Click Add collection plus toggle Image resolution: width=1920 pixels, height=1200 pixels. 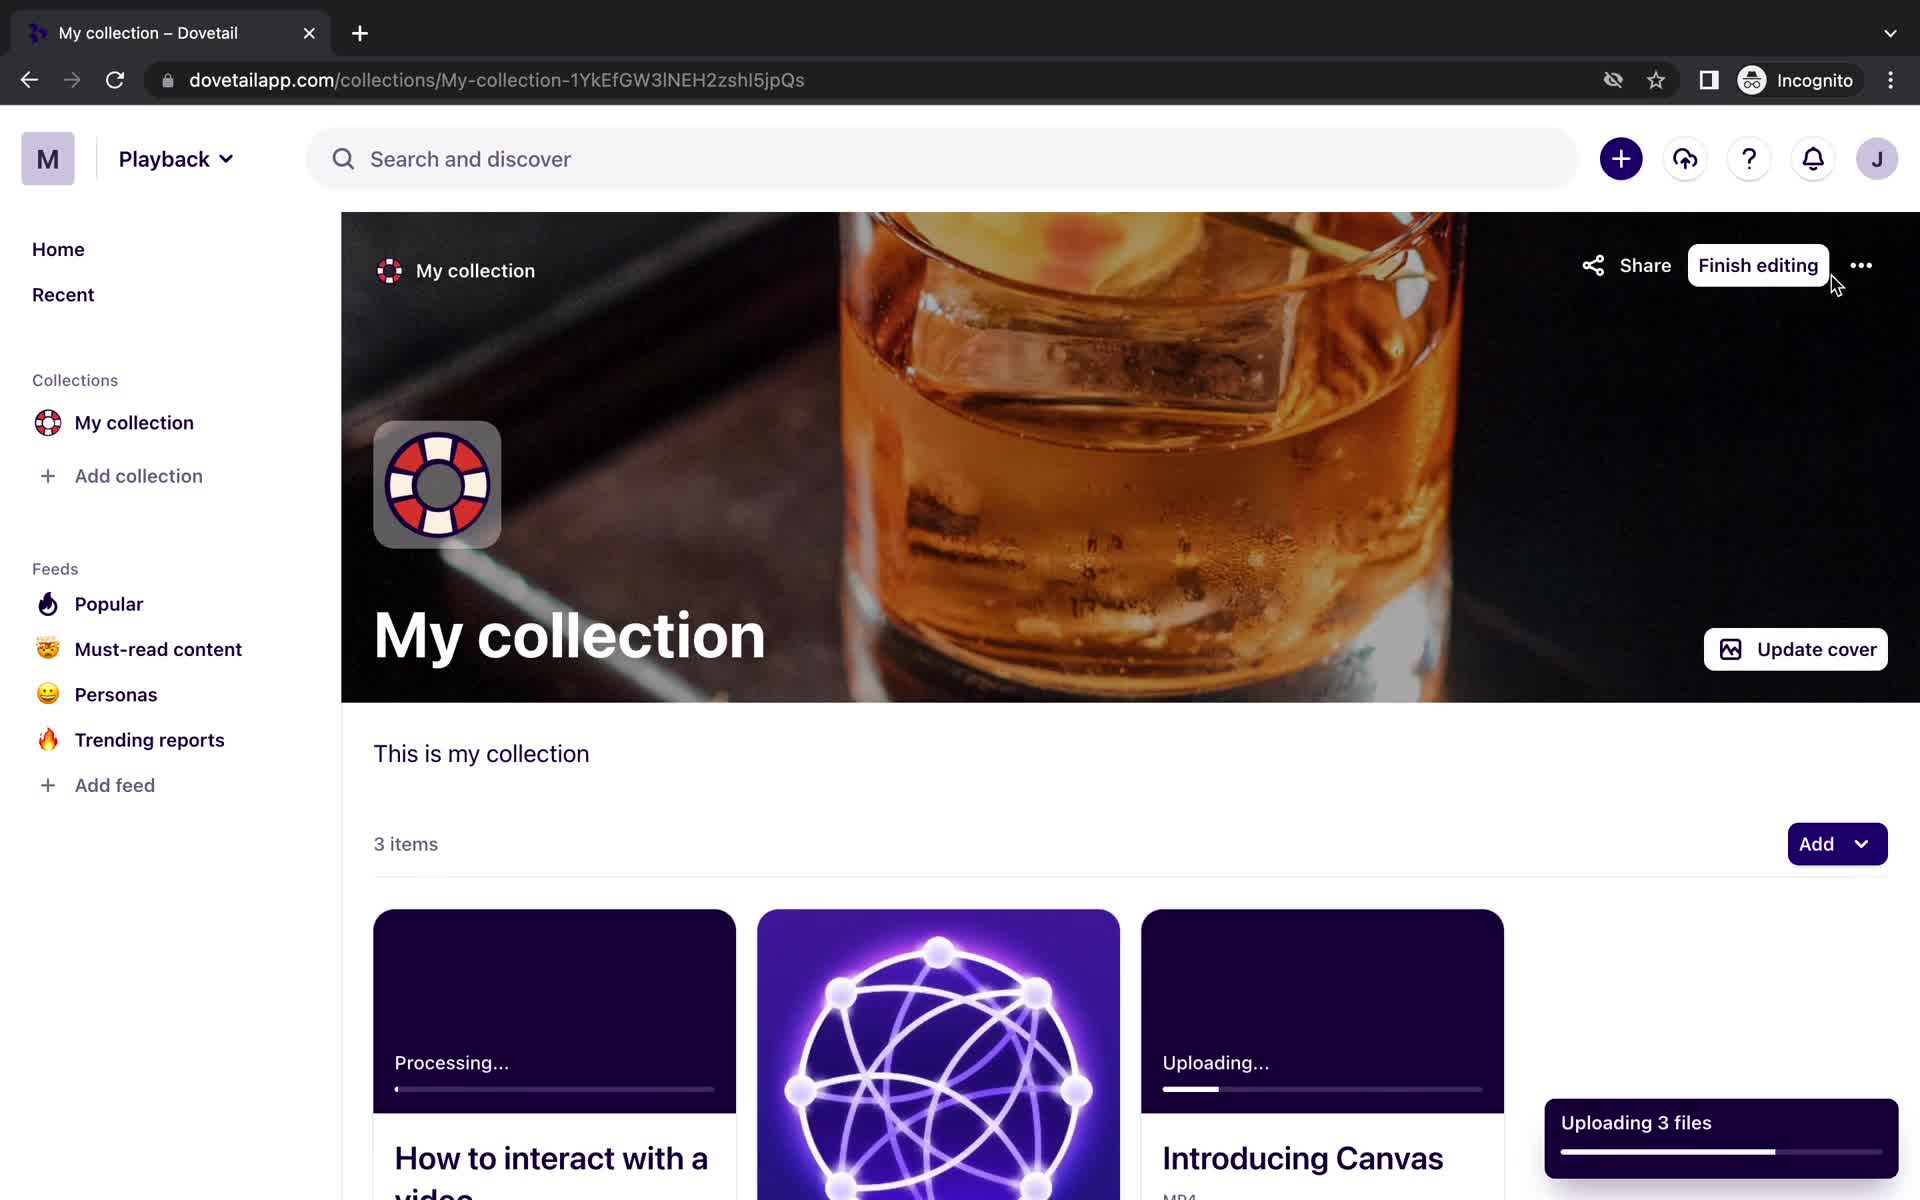47,476
